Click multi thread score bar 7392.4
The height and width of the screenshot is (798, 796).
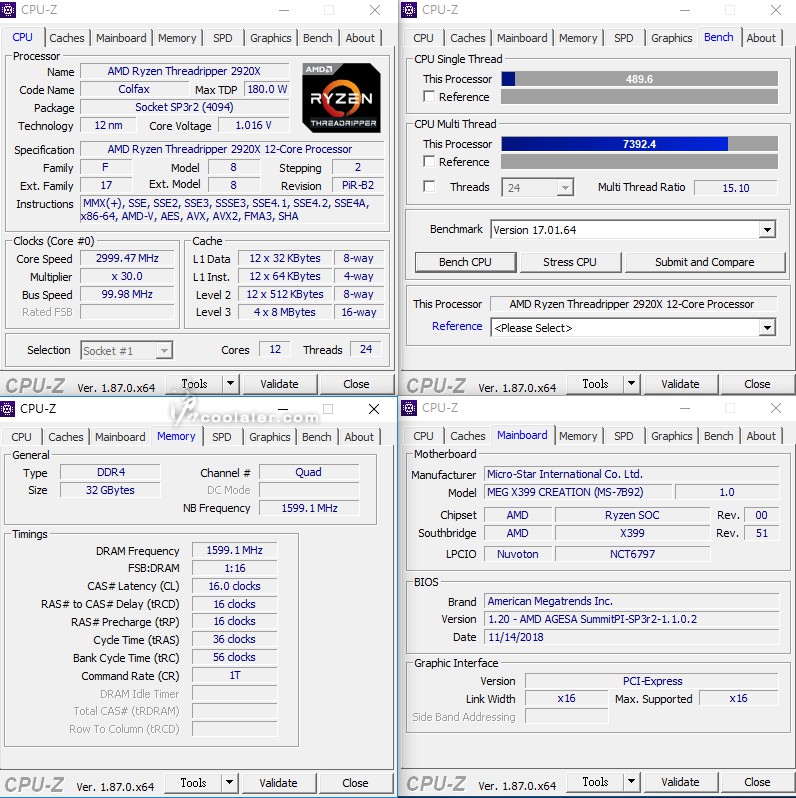pyautogui.click(x=639, y=144)
